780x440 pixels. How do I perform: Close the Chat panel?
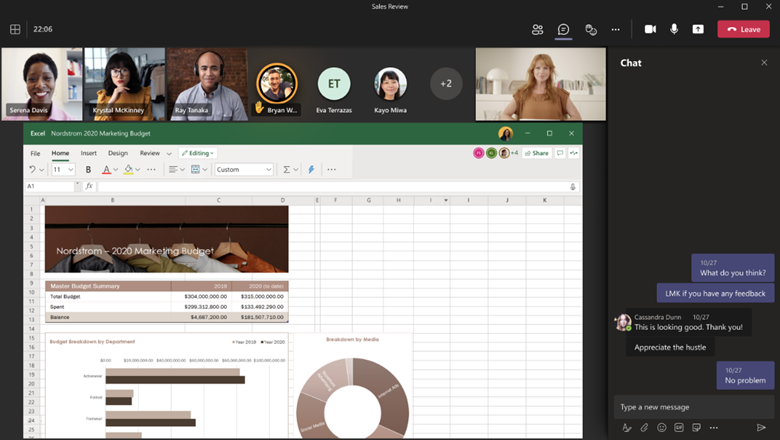[764, 63]
